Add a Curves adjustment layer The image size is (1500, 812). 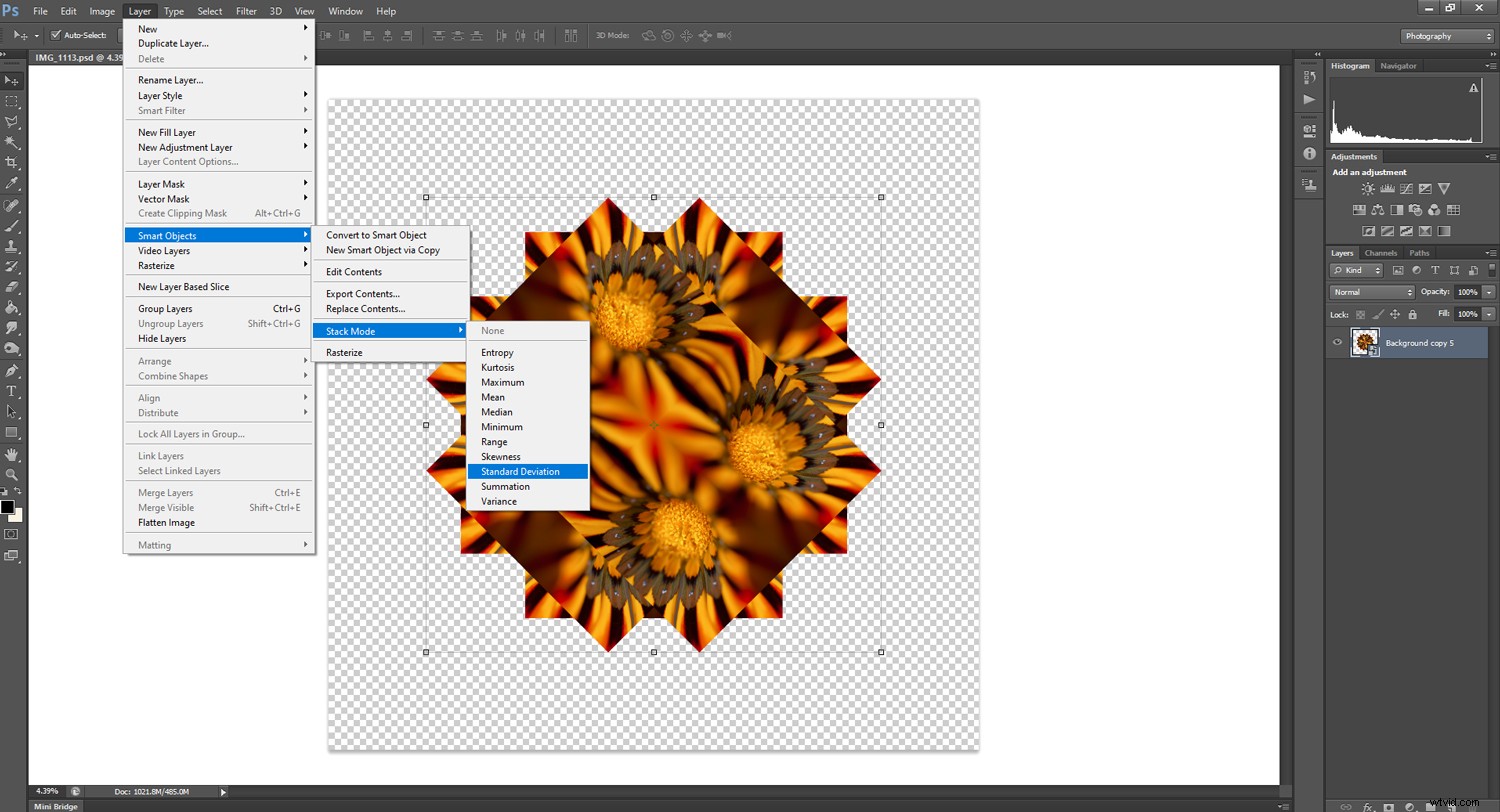click(1406, 189)
